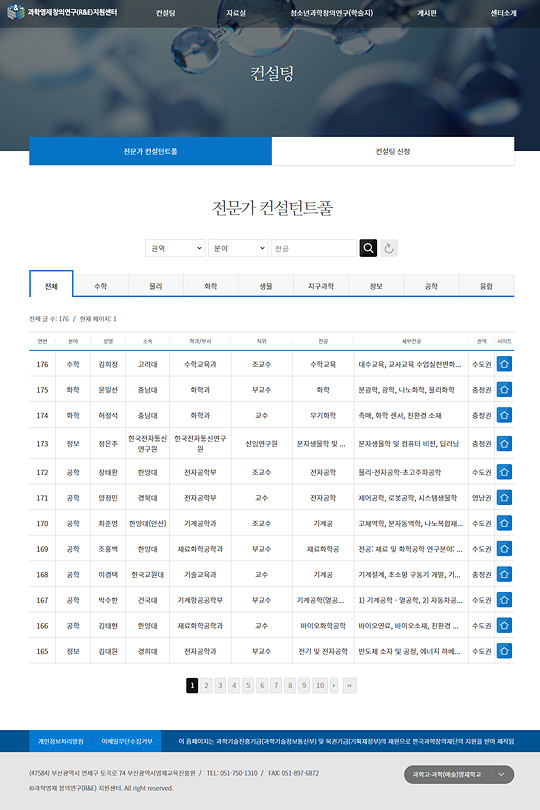Click the 전공 search input field
This screenshot has width=540, height=810.
(x=314, y=248)
